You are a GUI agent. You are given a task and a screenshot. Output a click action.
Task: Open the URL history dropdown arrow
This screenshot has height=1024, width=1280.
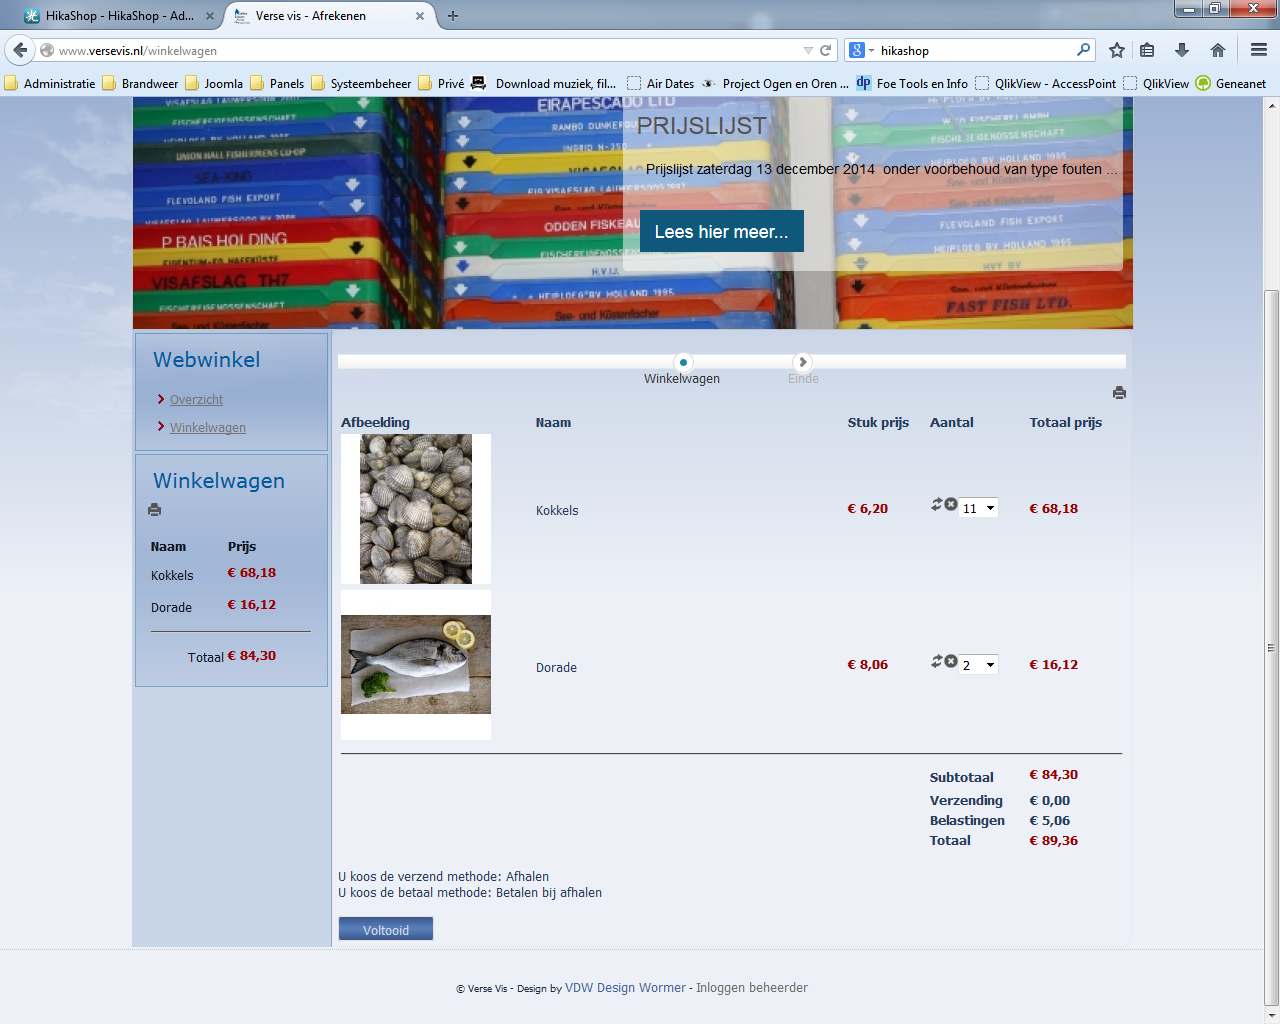808,50
